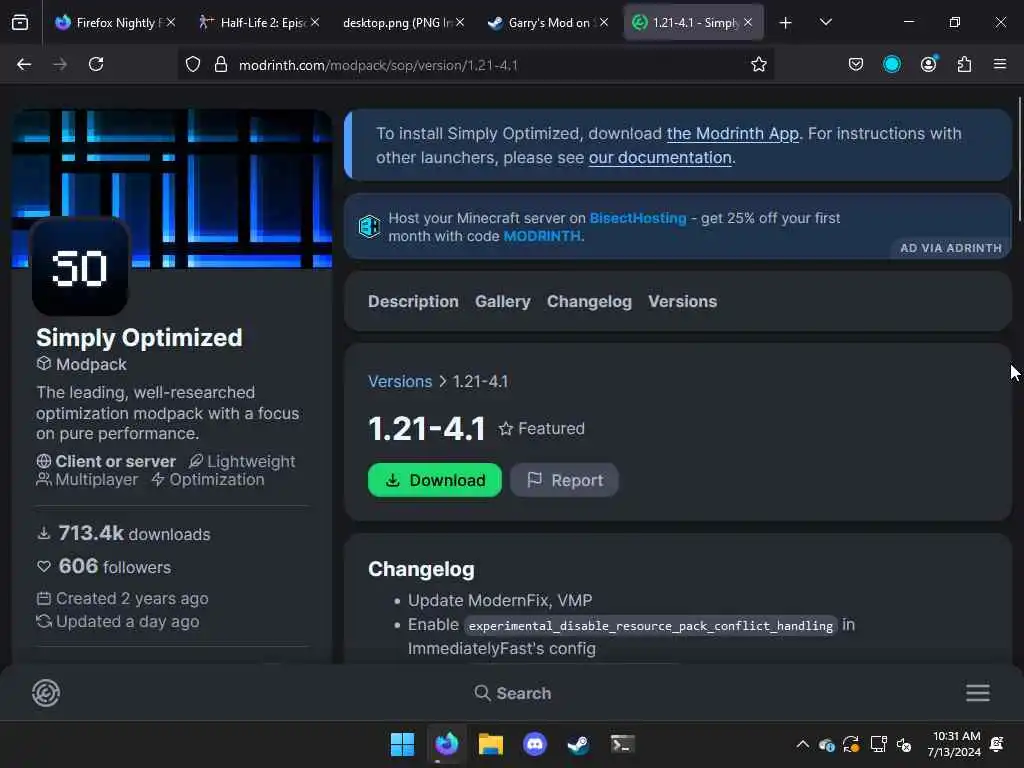Open Firefox Nightly from taskbar

pos(447,744)
